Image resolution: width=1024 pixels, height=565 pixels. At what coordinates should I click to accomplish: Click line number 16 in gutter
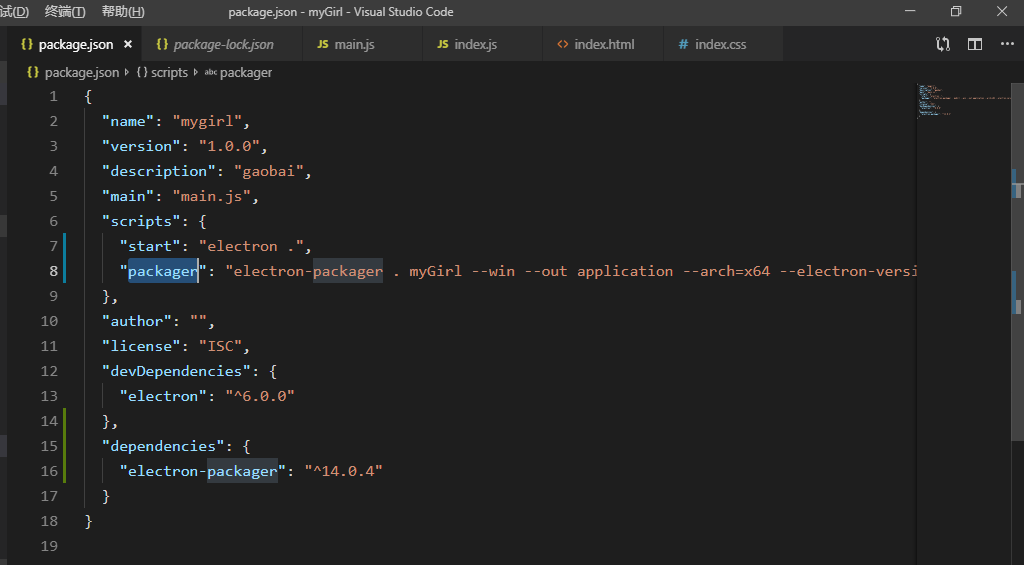(x=50, y=471)
